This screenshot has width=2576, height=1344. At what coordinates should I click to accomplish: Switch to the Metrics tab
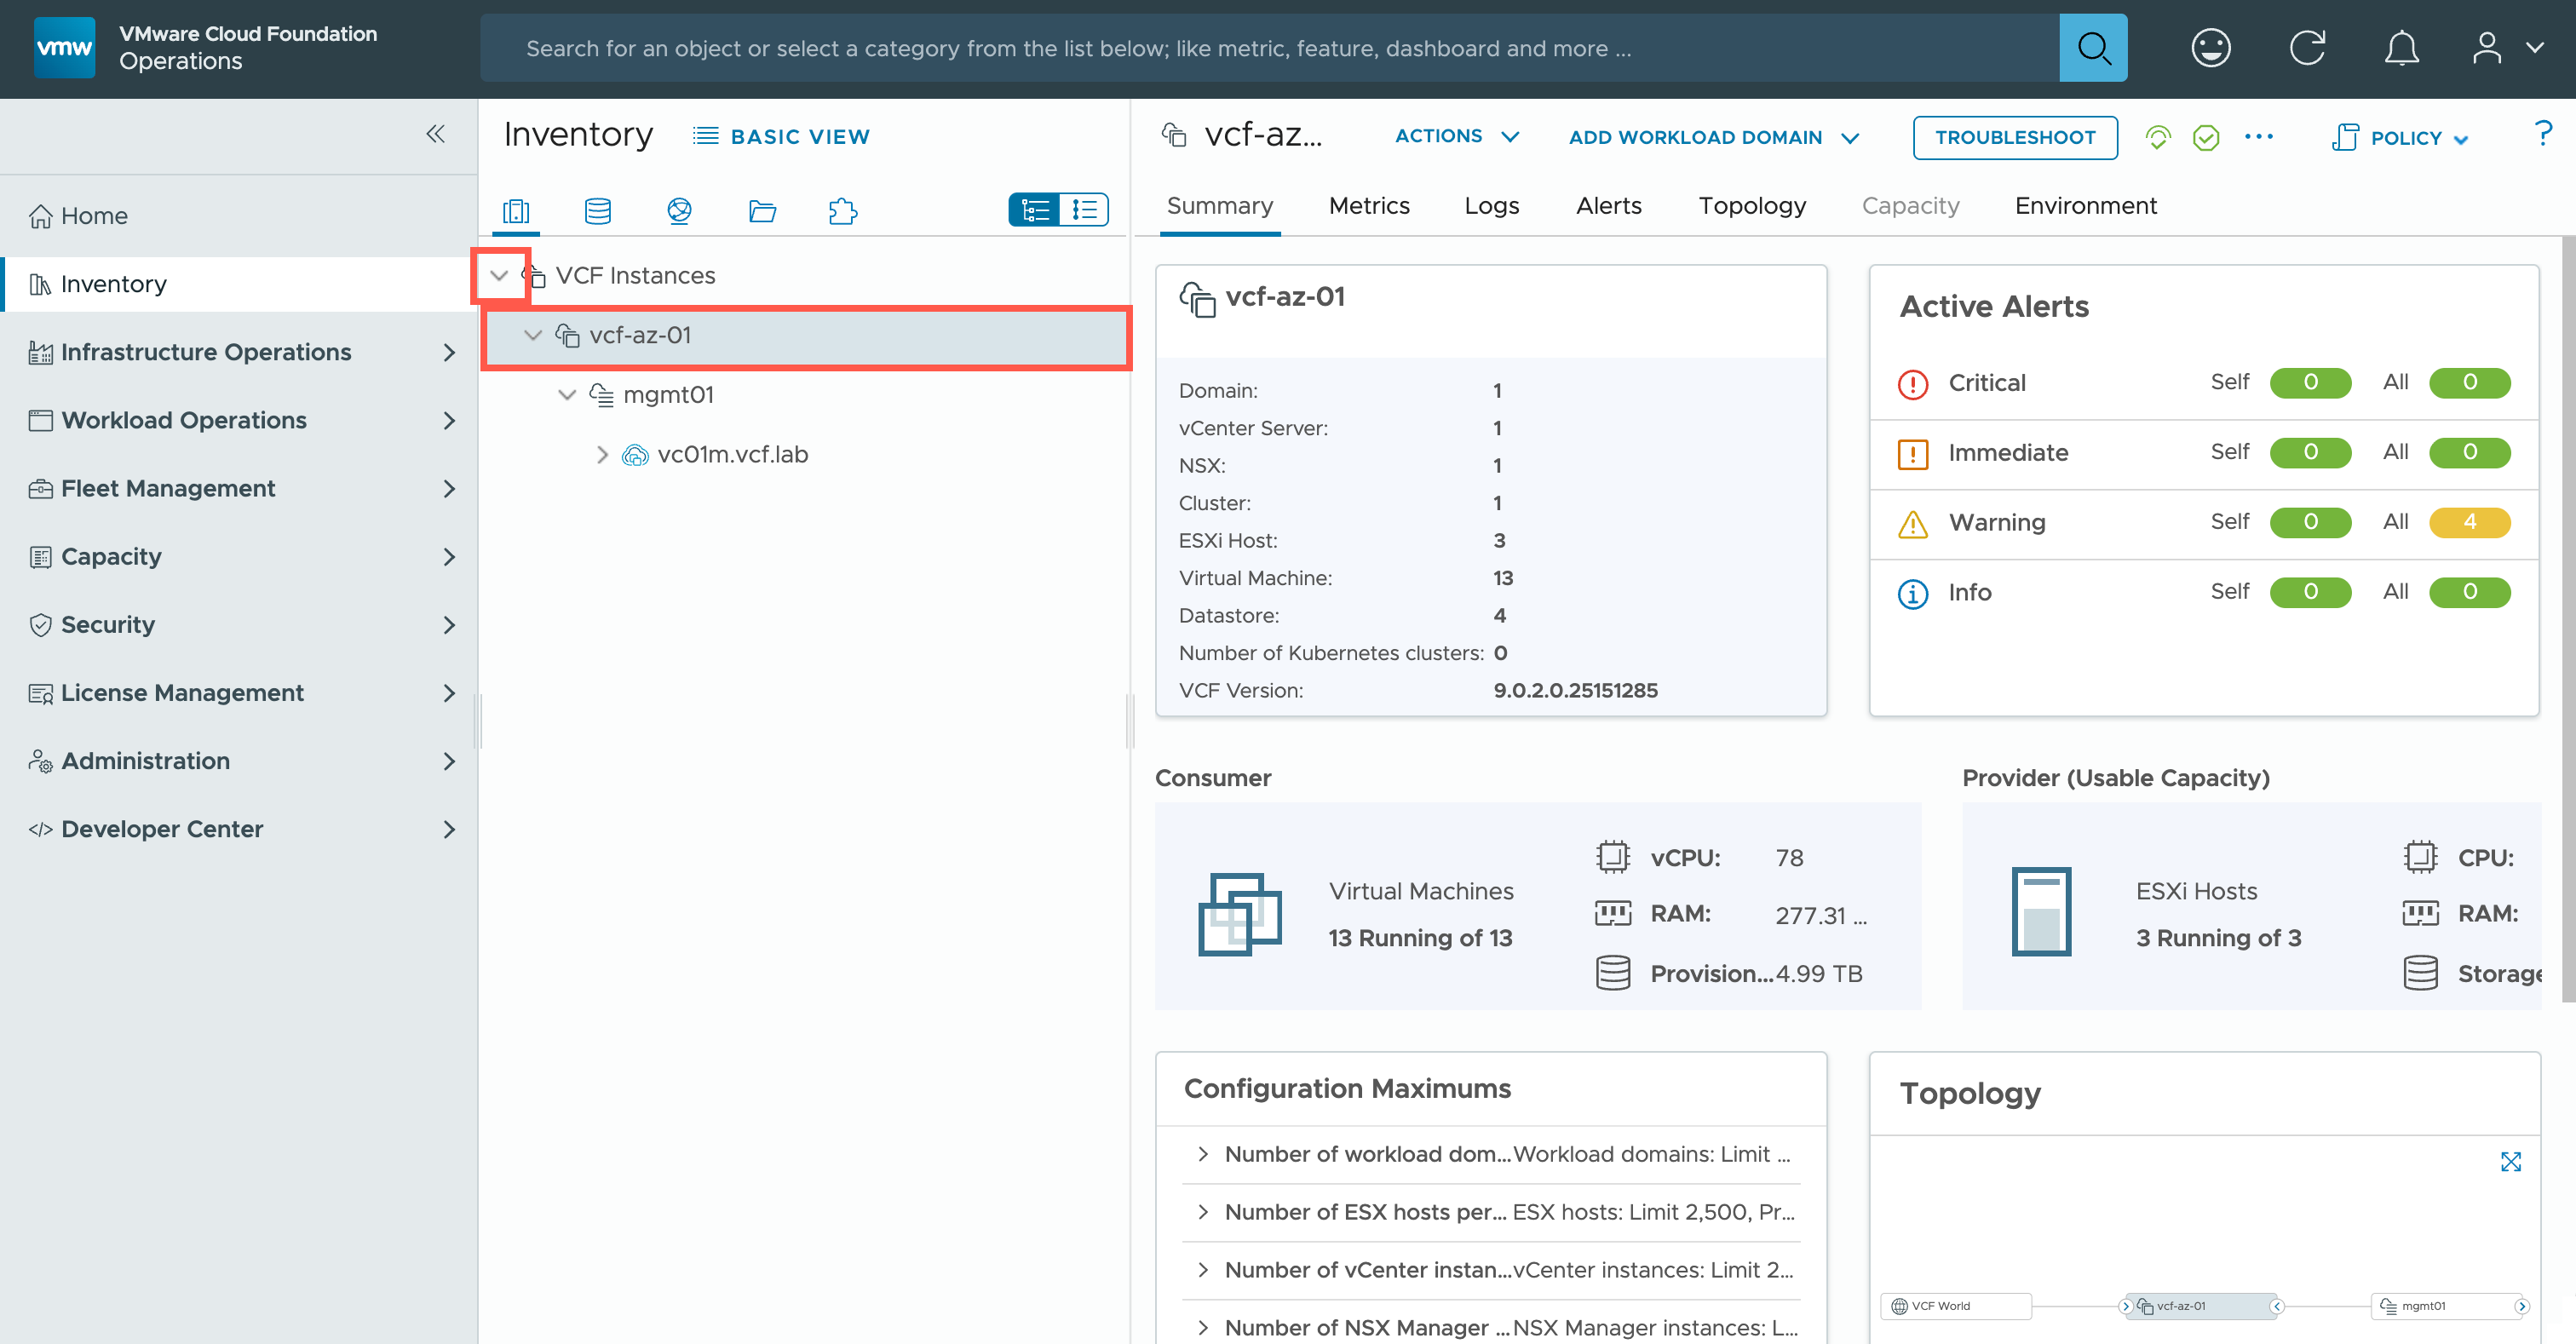[x=1368, y=206]
